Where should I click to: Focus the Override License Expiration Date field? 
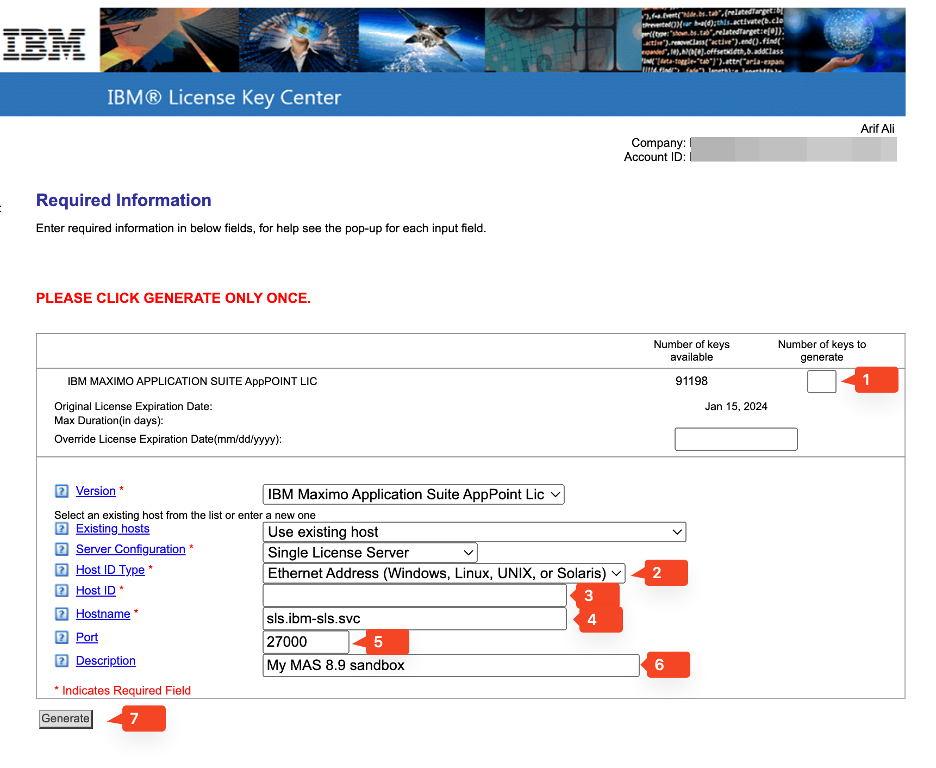(736, 439)
